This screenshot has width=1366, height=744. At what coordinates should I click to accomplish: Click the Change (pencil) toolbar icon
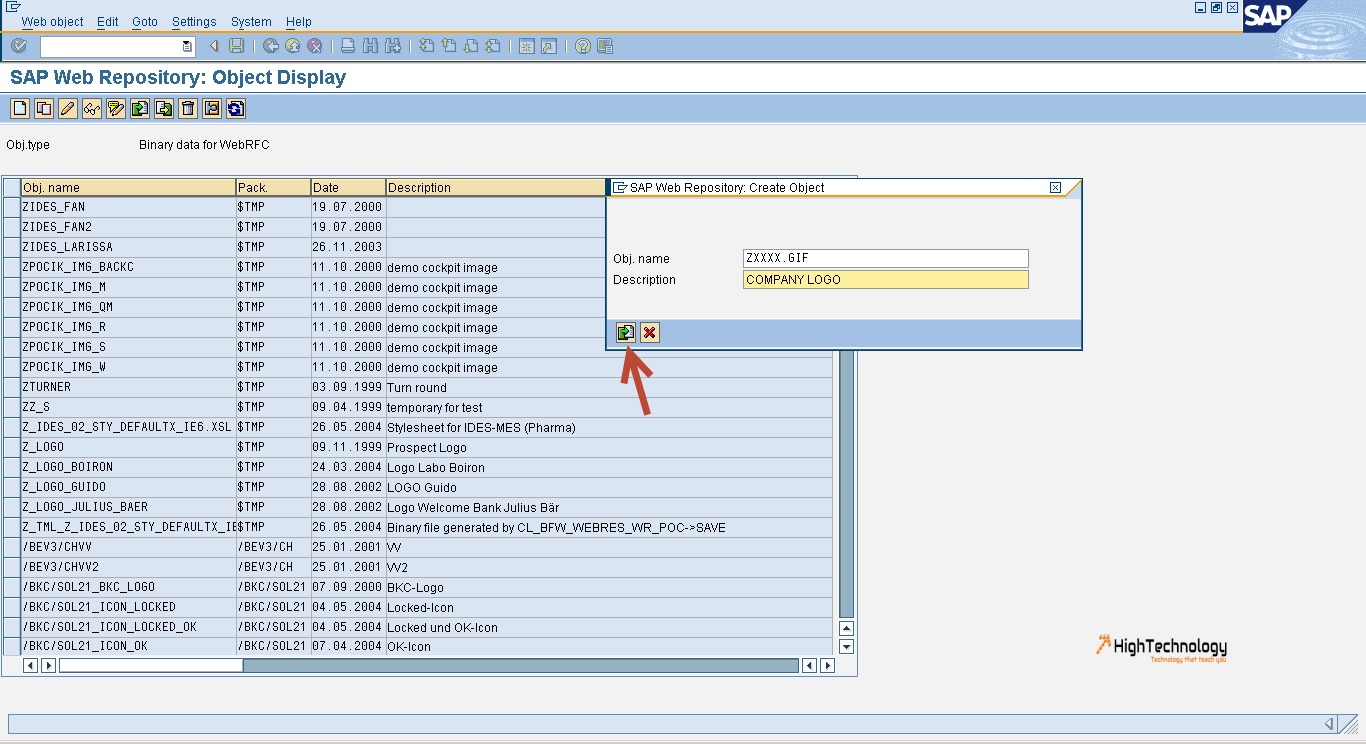(68, 109)
